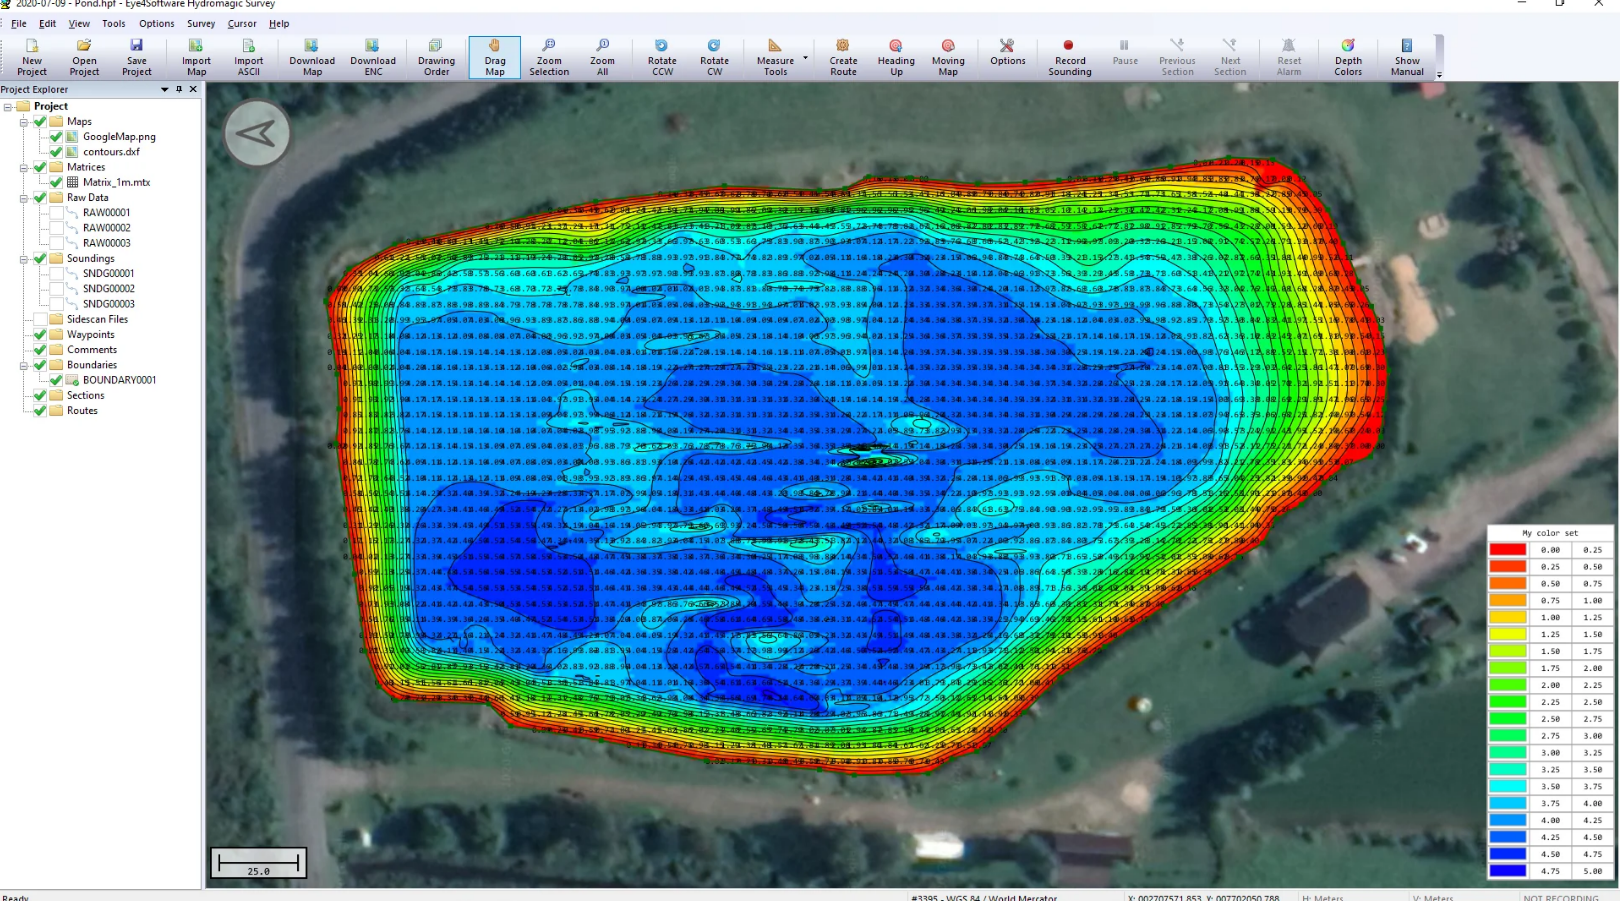Uncheck the GoogleMap.png layer checkbox
The height and width of the screenshot is (901, 1621).
(57, 137)
